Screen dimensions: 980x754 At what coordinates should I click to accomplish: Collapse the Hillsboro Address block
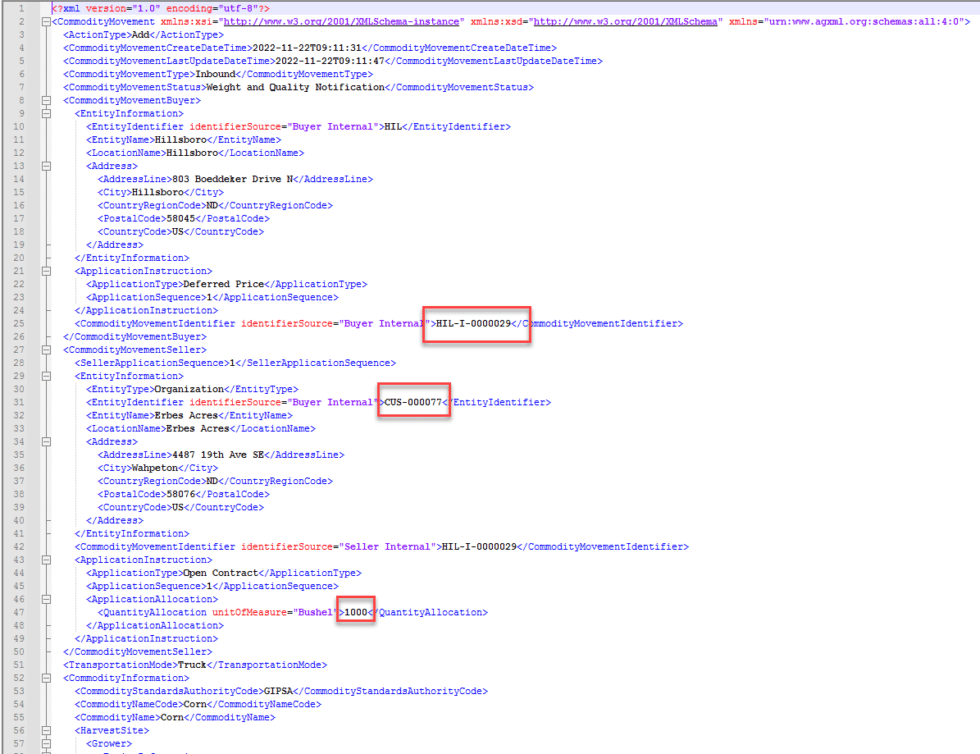tap(45, 165)
